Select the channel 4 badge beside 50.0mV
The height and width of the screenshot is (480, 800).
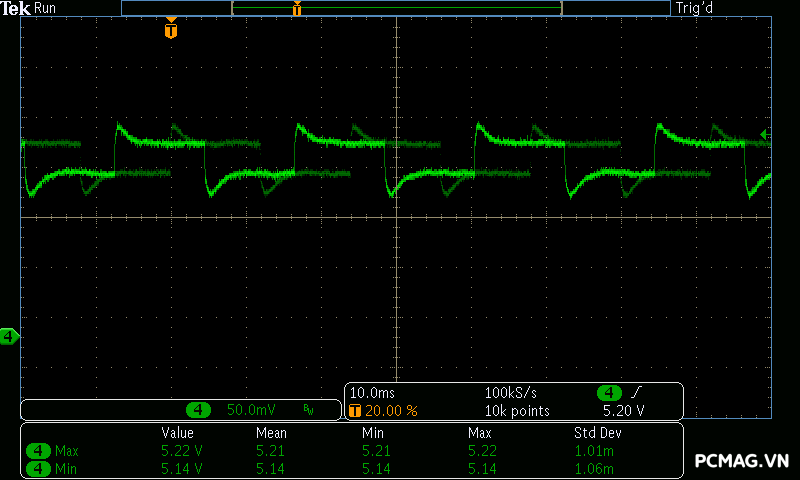[x=200, y=410]
